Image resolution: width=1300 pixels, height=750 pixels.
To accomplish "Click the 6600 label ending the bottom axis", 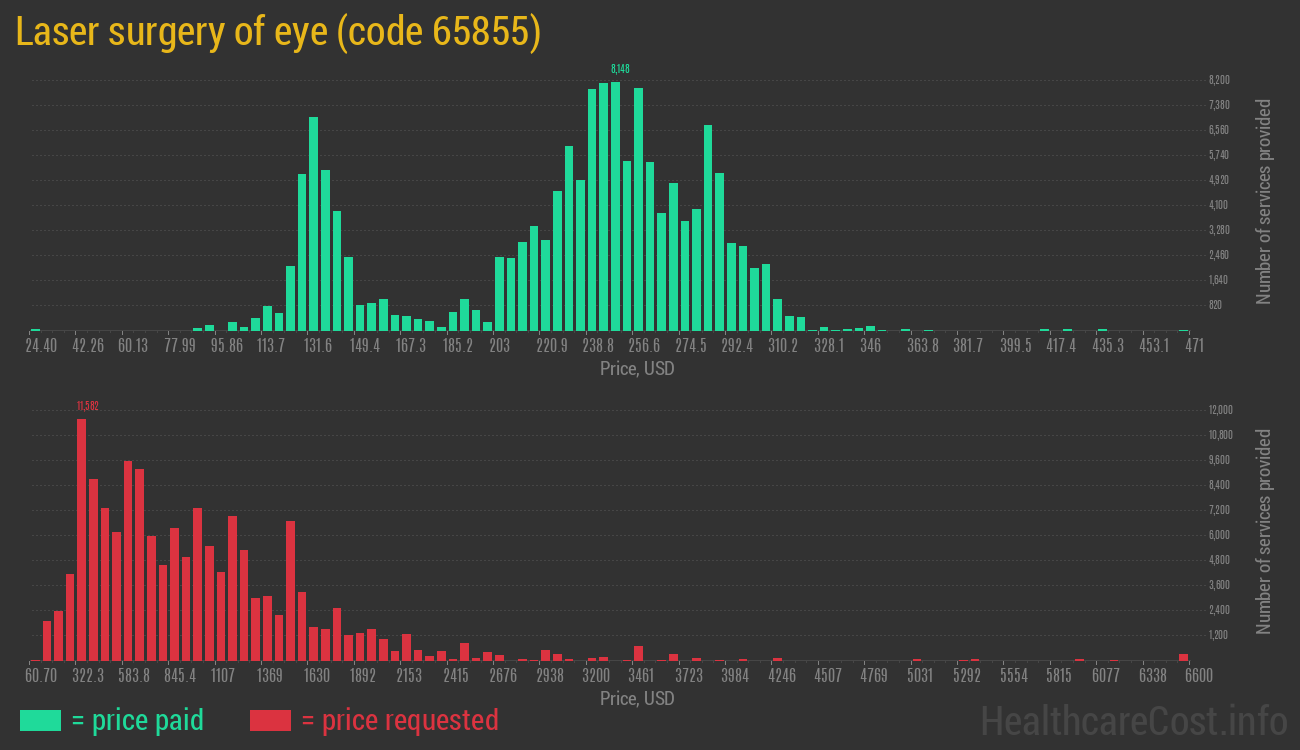I will point(1184,676).
